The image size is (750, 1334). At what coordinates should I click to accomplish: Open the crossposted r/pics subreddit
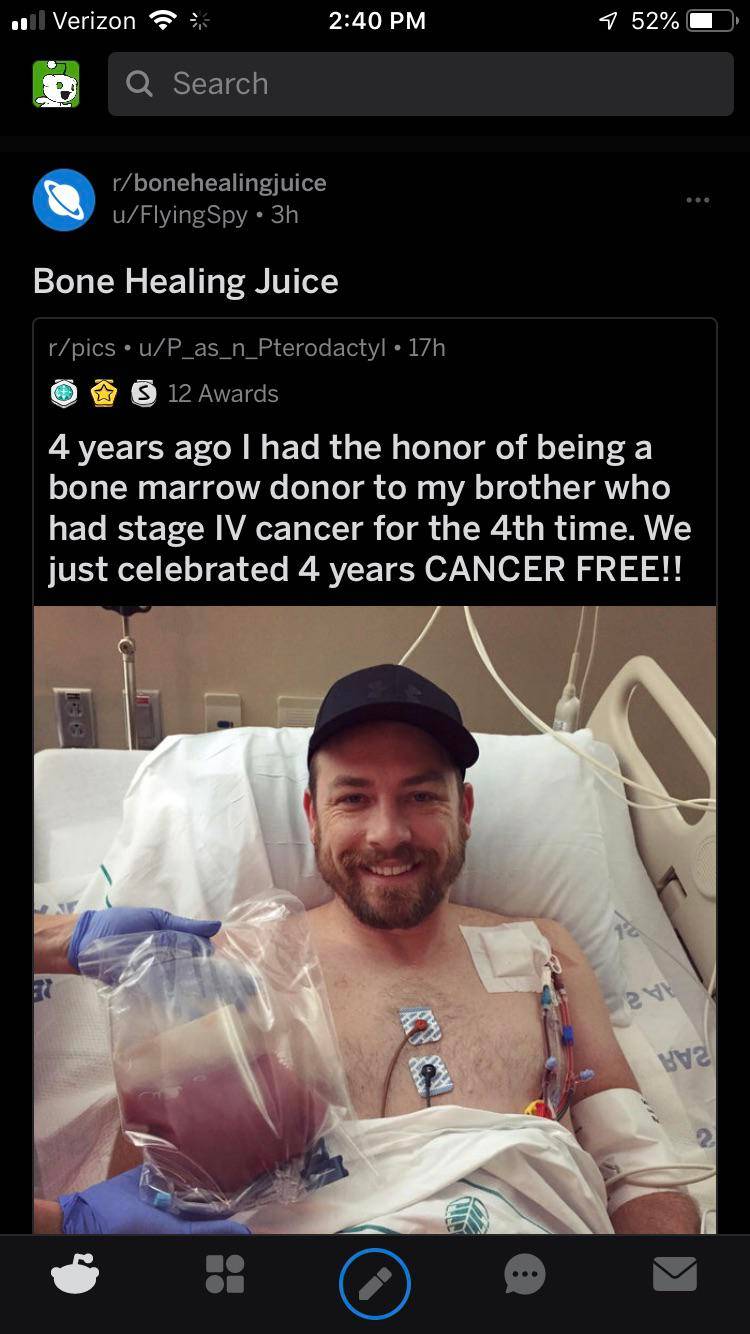(82, 347)
